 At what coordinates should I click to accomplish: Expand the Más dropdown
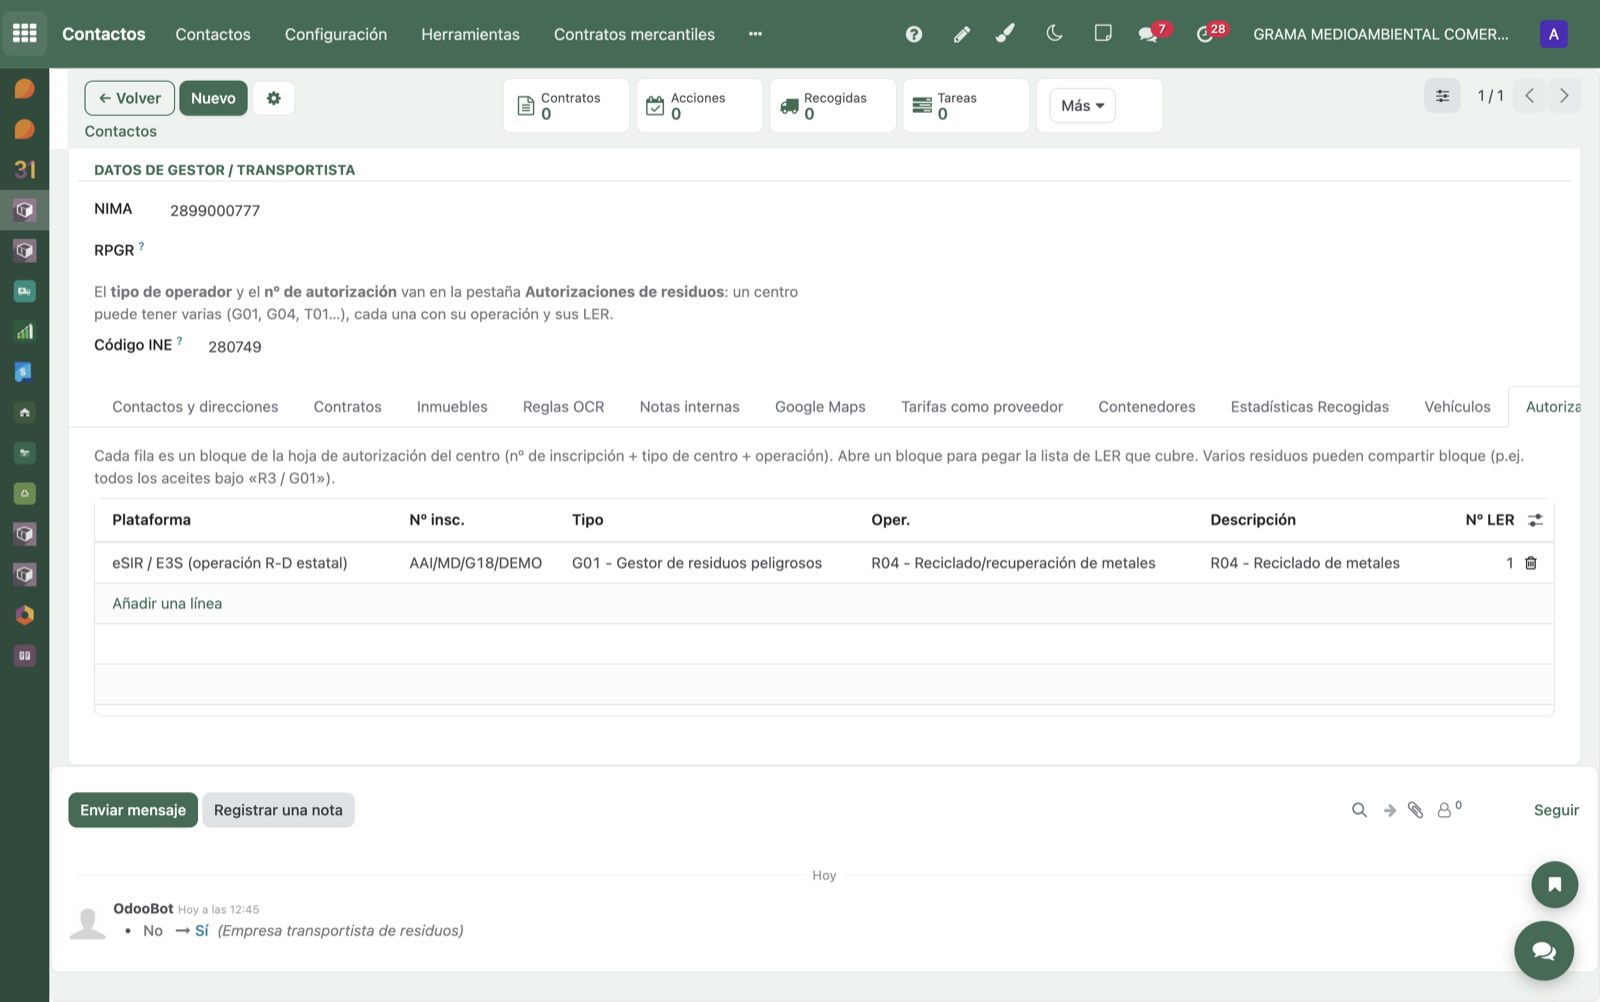[x=1082, y=105]
